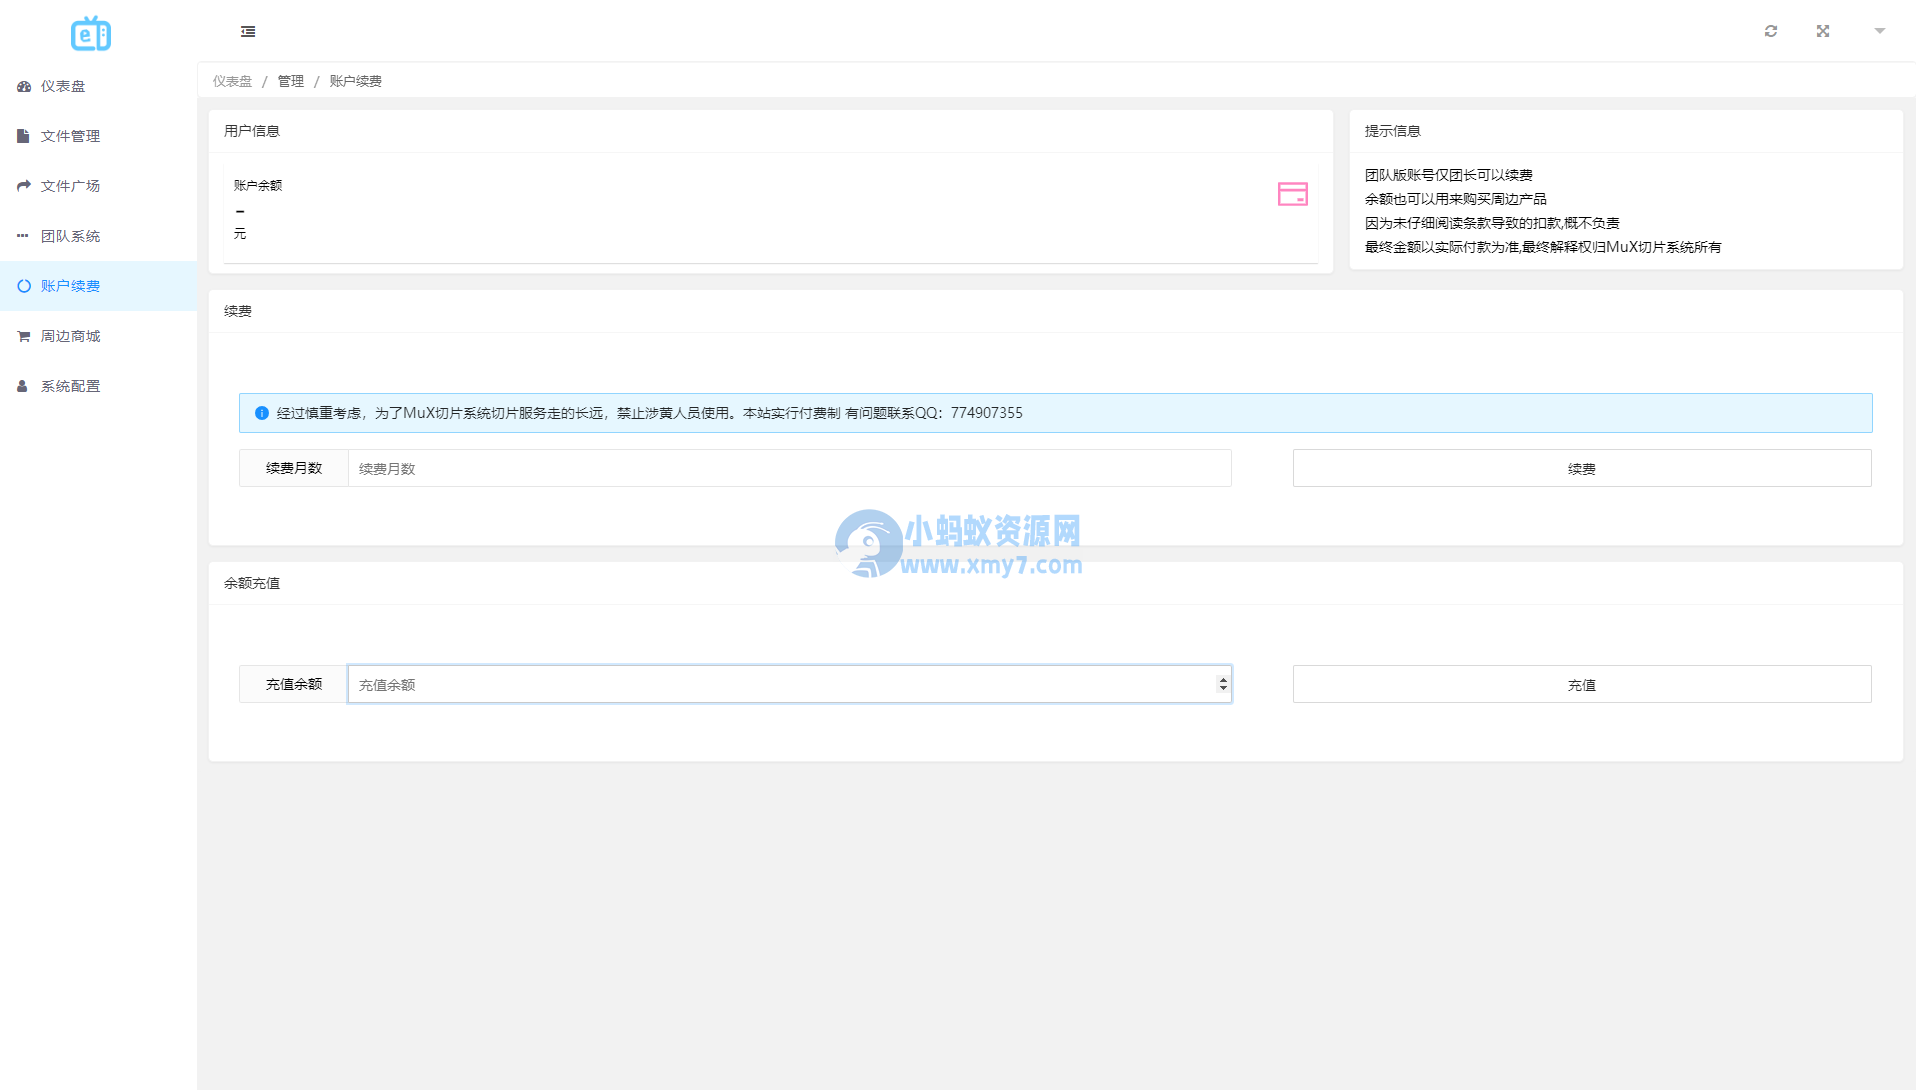
Task: Open 系统配置 from the sidebar
Action: click(x=99, y=386)
